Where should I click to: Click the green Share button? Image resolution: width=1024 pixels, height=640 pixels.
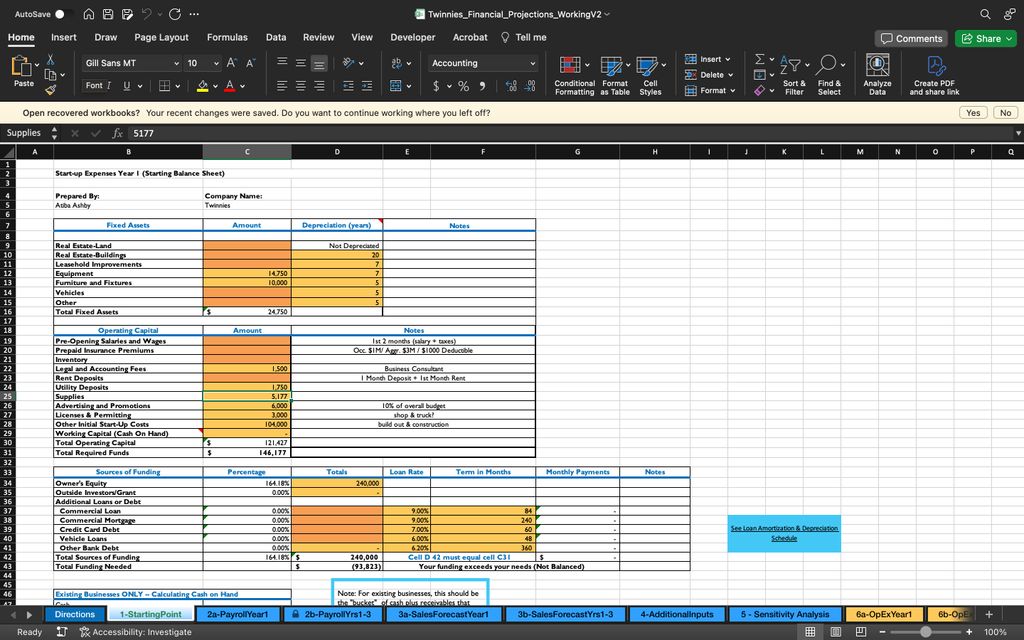tap(985, 39)
